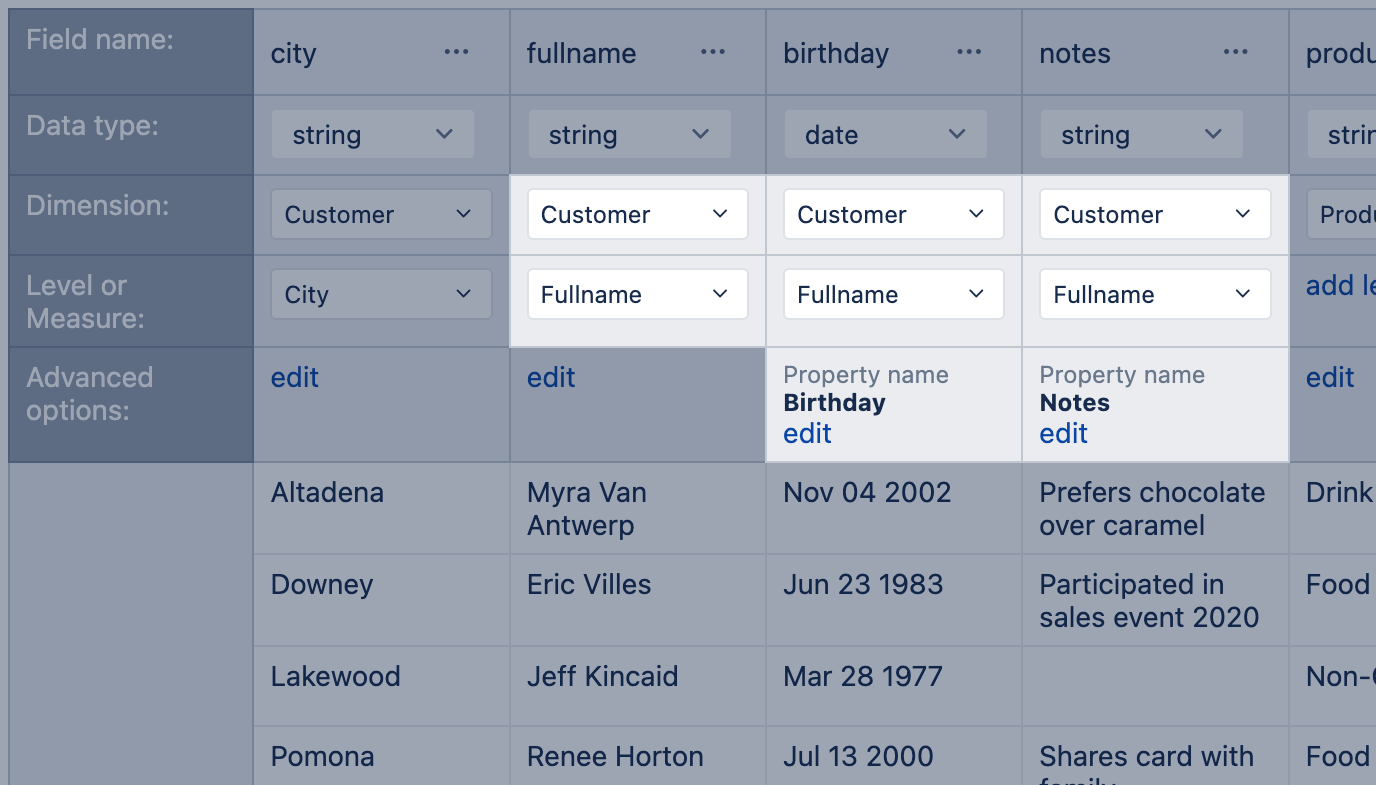Open the notes column more-options icon
The height and width of the screenshot is (785, 1376).
pos(1235,53)
